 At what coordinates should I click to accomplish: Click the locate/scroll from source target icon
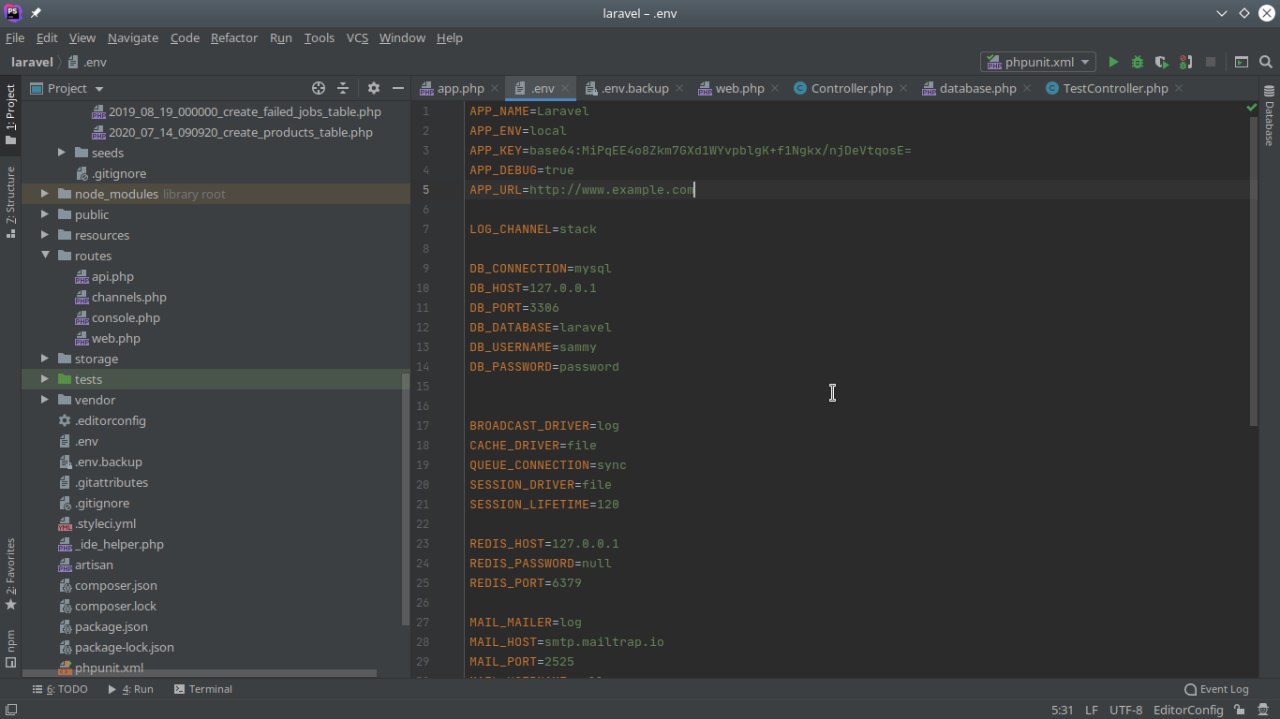(x=318, y=88)
